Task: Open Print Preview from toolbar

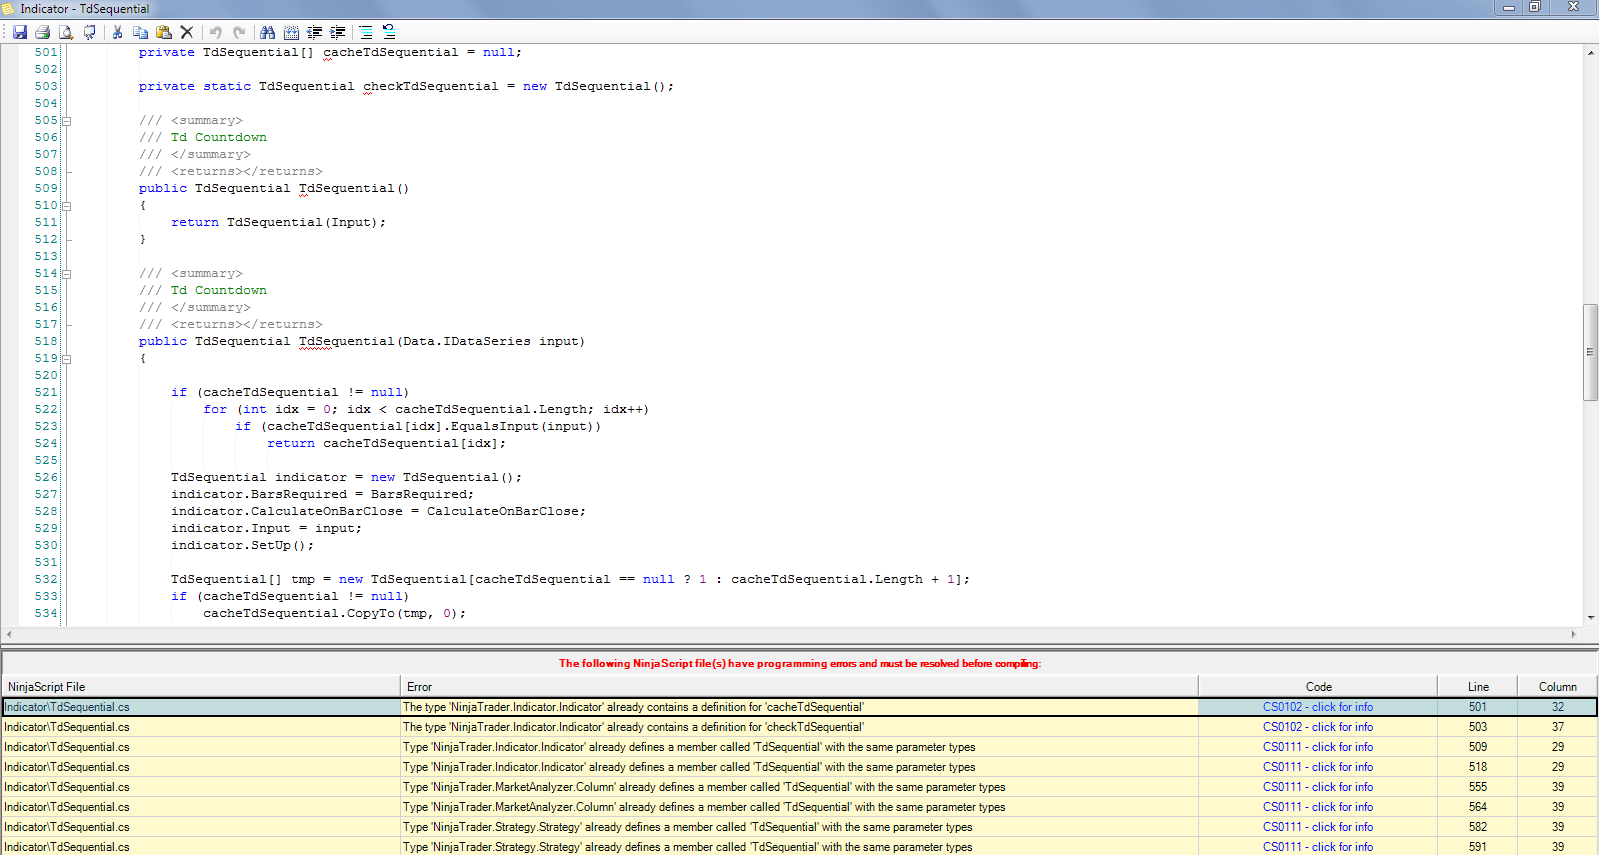Action: (x=66, y=32)
